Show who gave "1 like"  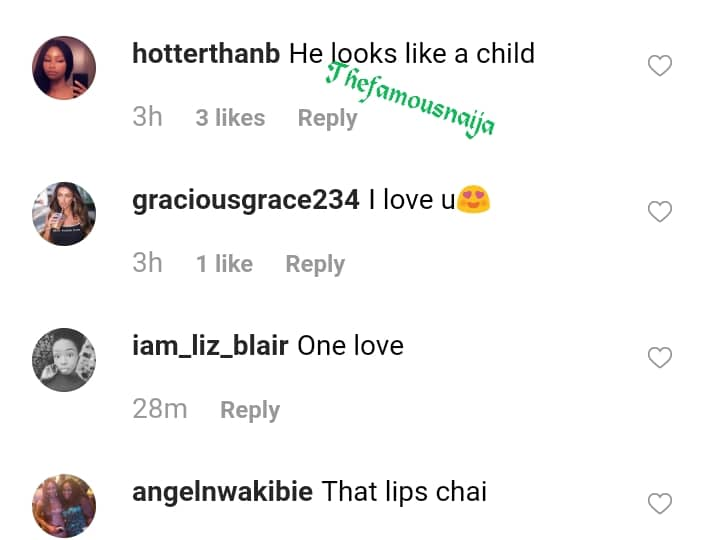[x=224, y=264]
